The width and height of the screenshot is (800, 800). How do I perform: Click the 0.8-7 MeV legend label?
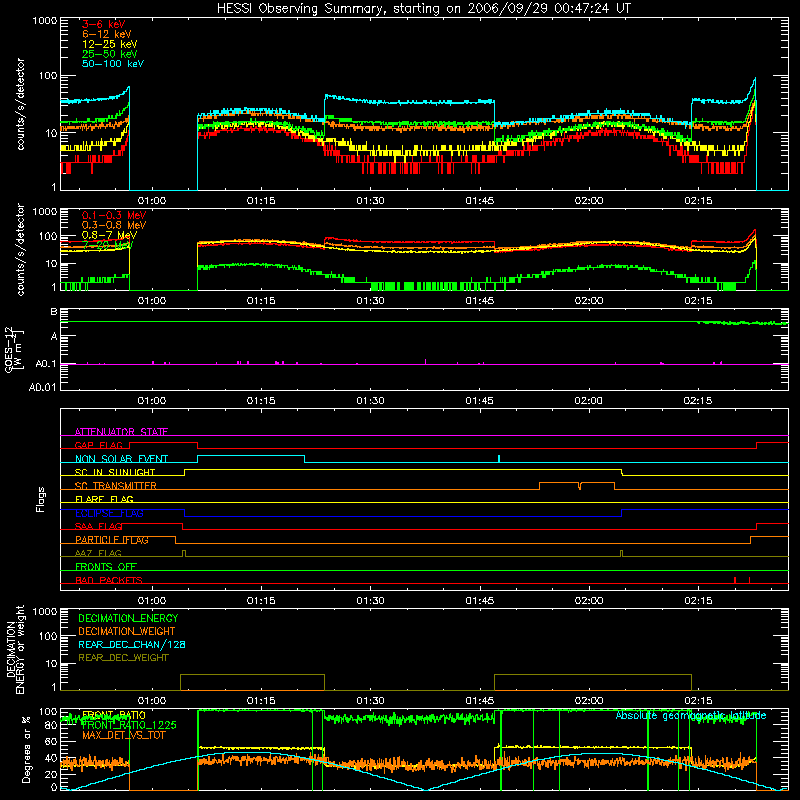point(109,235)
